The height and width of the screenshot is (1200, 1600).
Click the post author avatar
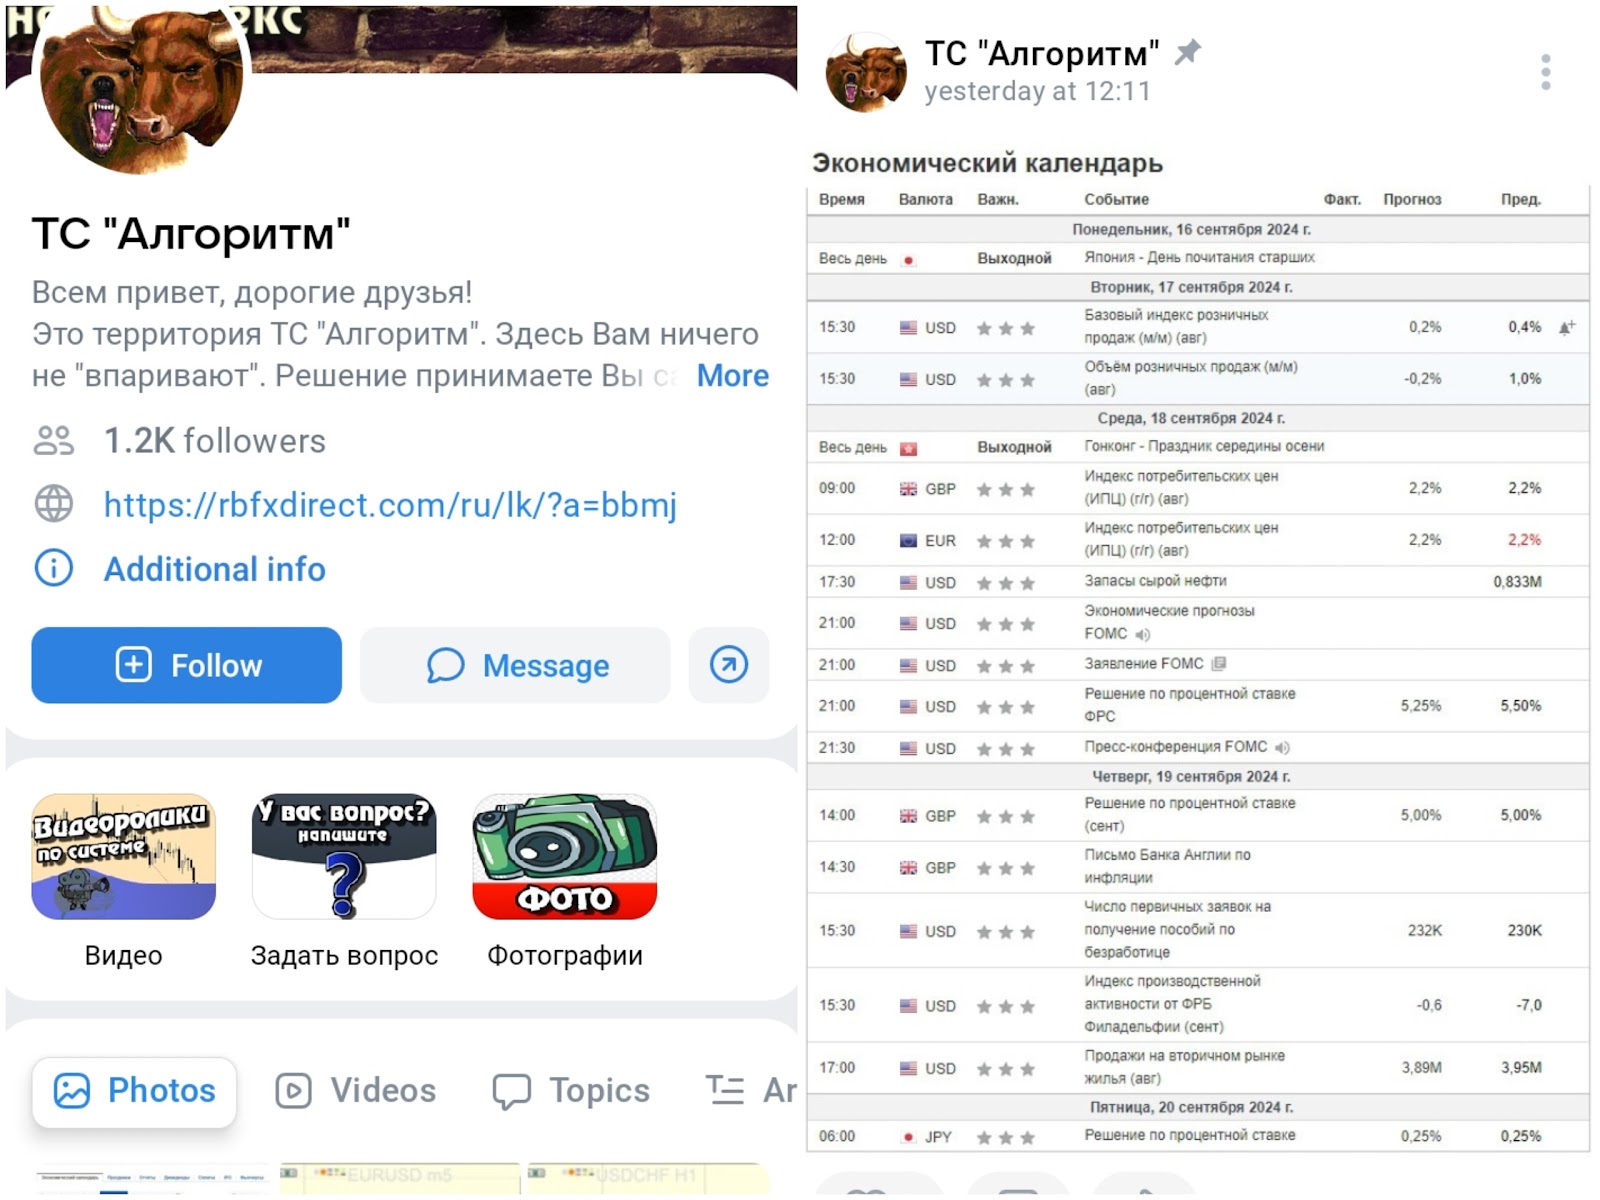pyautogui.click(x=866, y=71)
